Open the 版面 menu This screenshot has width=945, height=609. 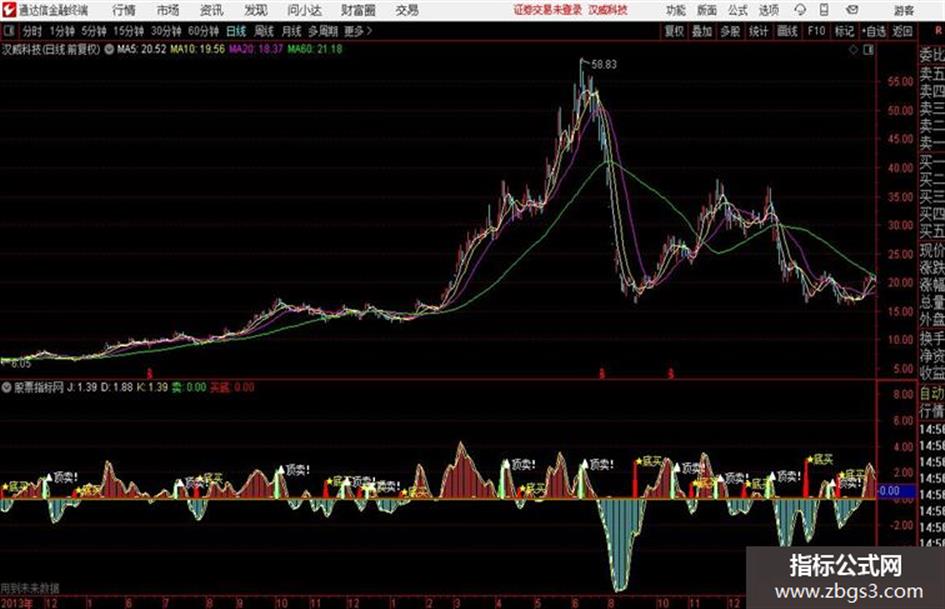pyautogui.click(x=707, y=10)
